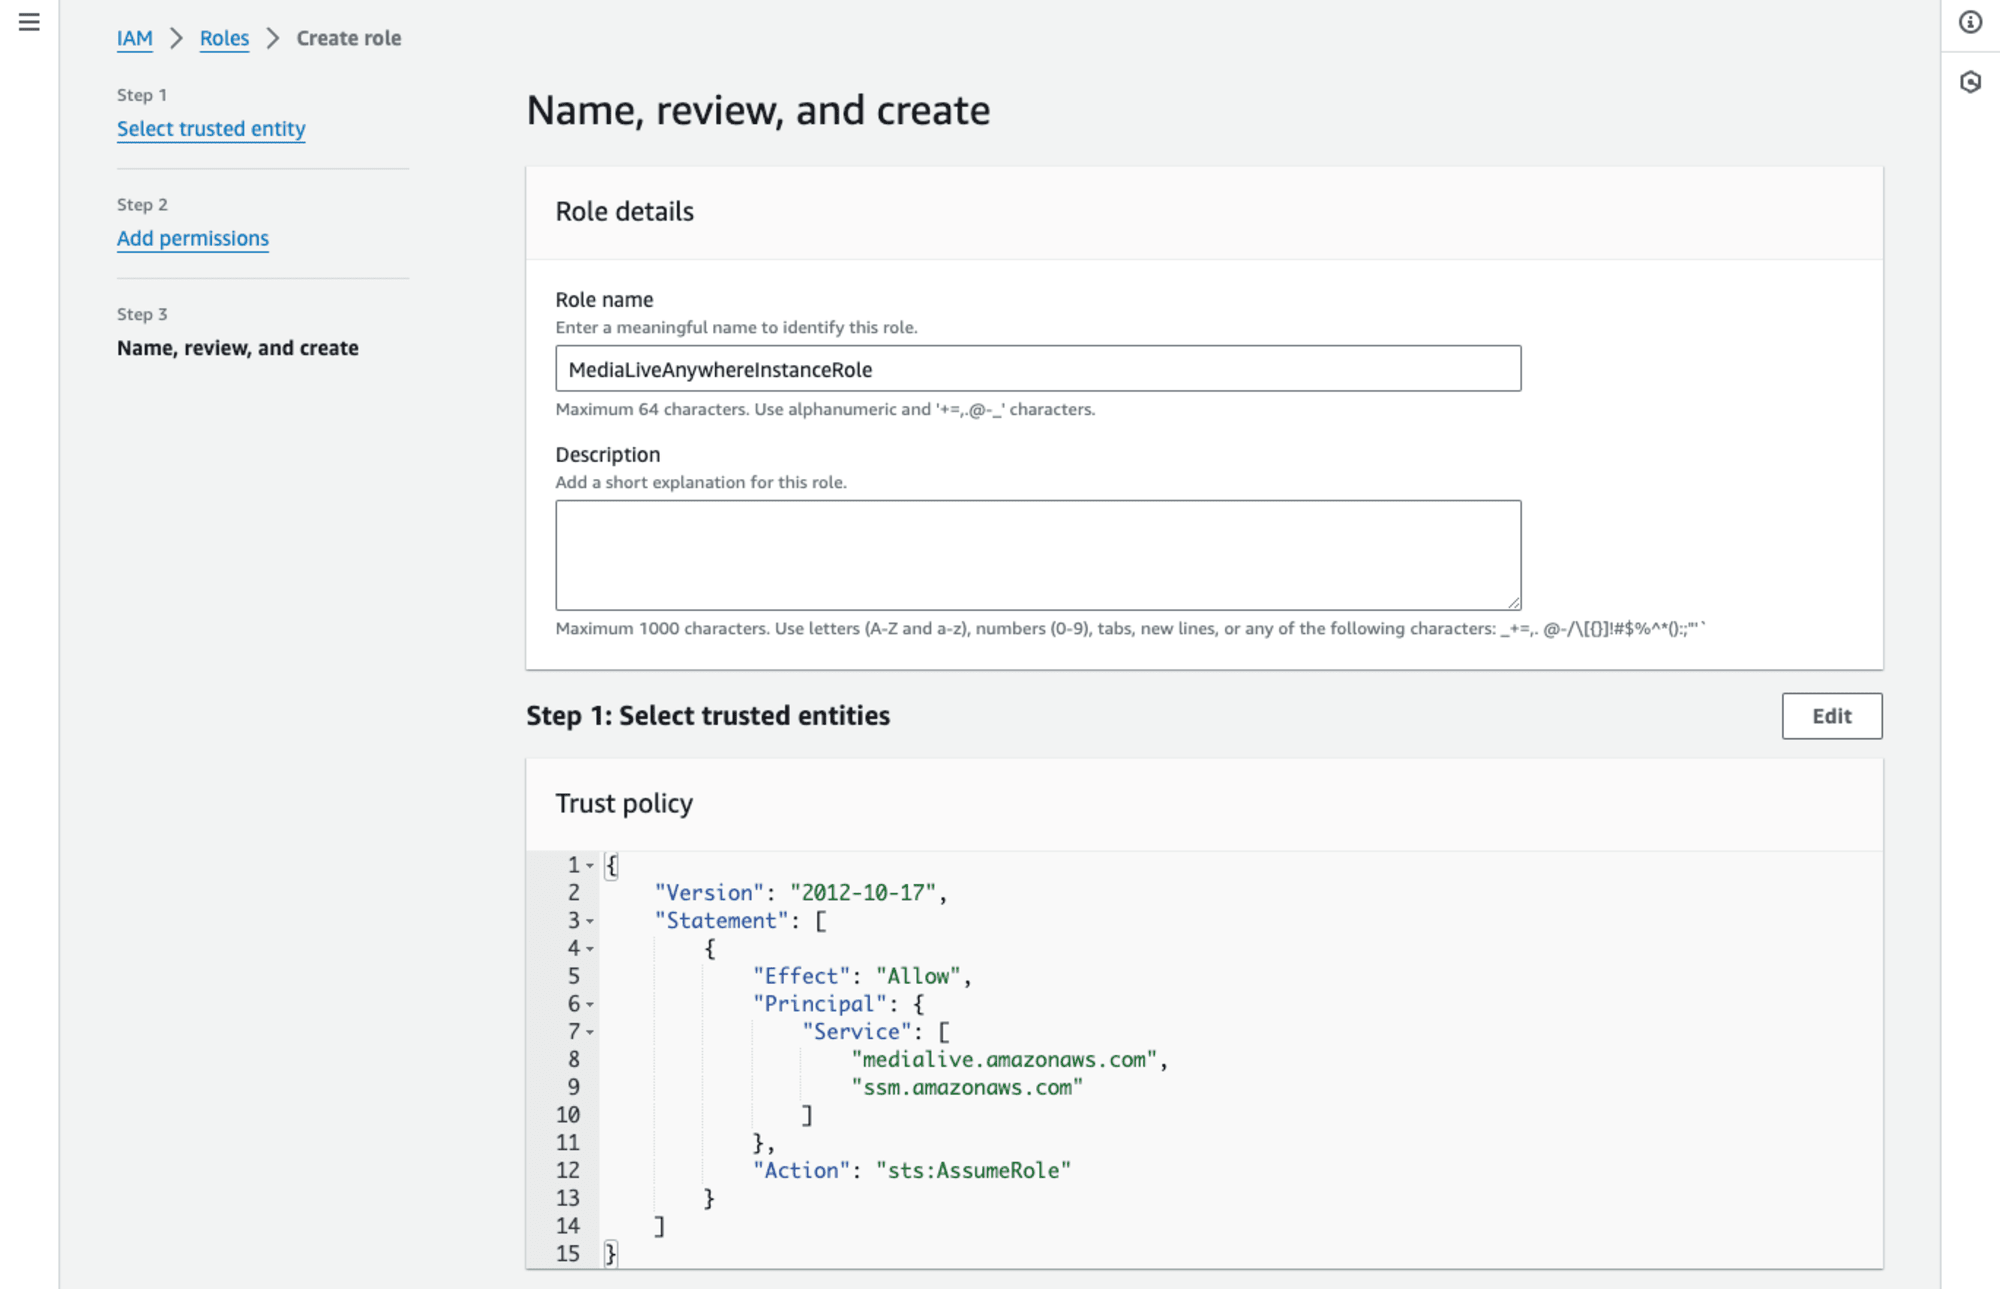Open the hamburger navigation menu
This screenshot has height=1289, width=2000.
click(29, 22)
